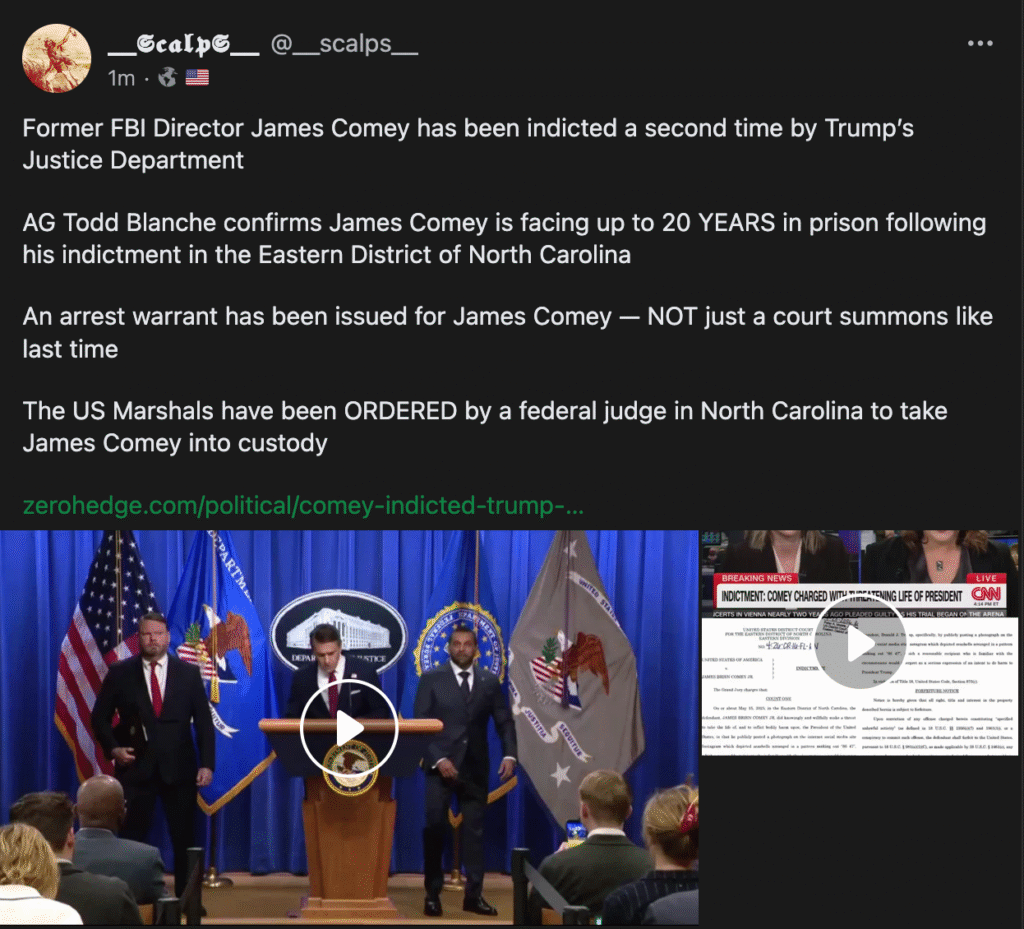
Task: Play the CNN breaking news video
Action: (x=860, y=644)
